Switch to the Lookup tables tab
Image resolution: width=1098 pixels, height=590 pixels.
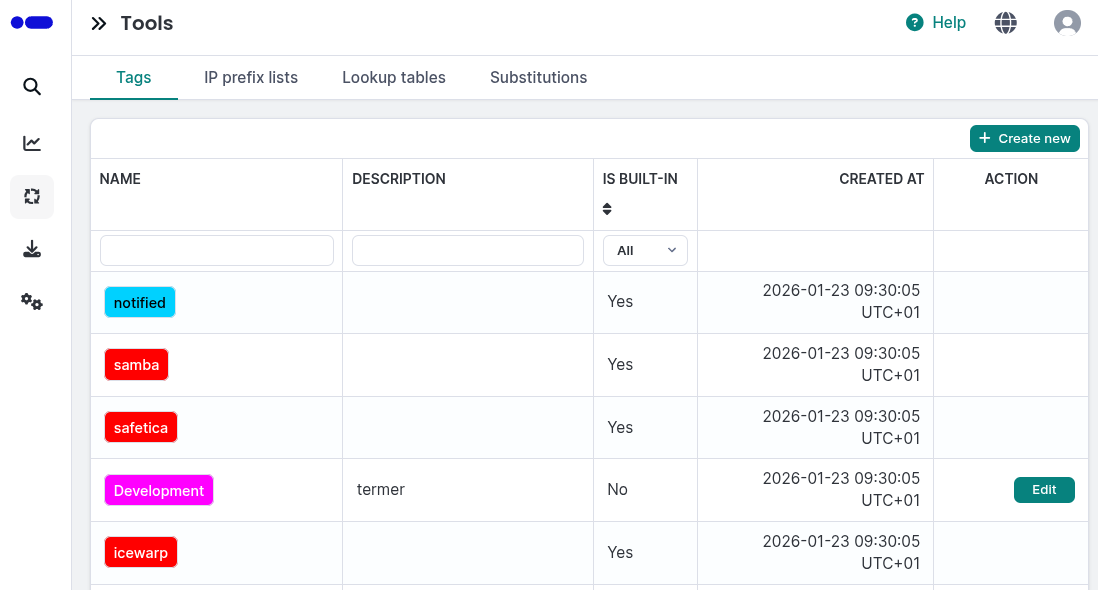coord(394,77)
